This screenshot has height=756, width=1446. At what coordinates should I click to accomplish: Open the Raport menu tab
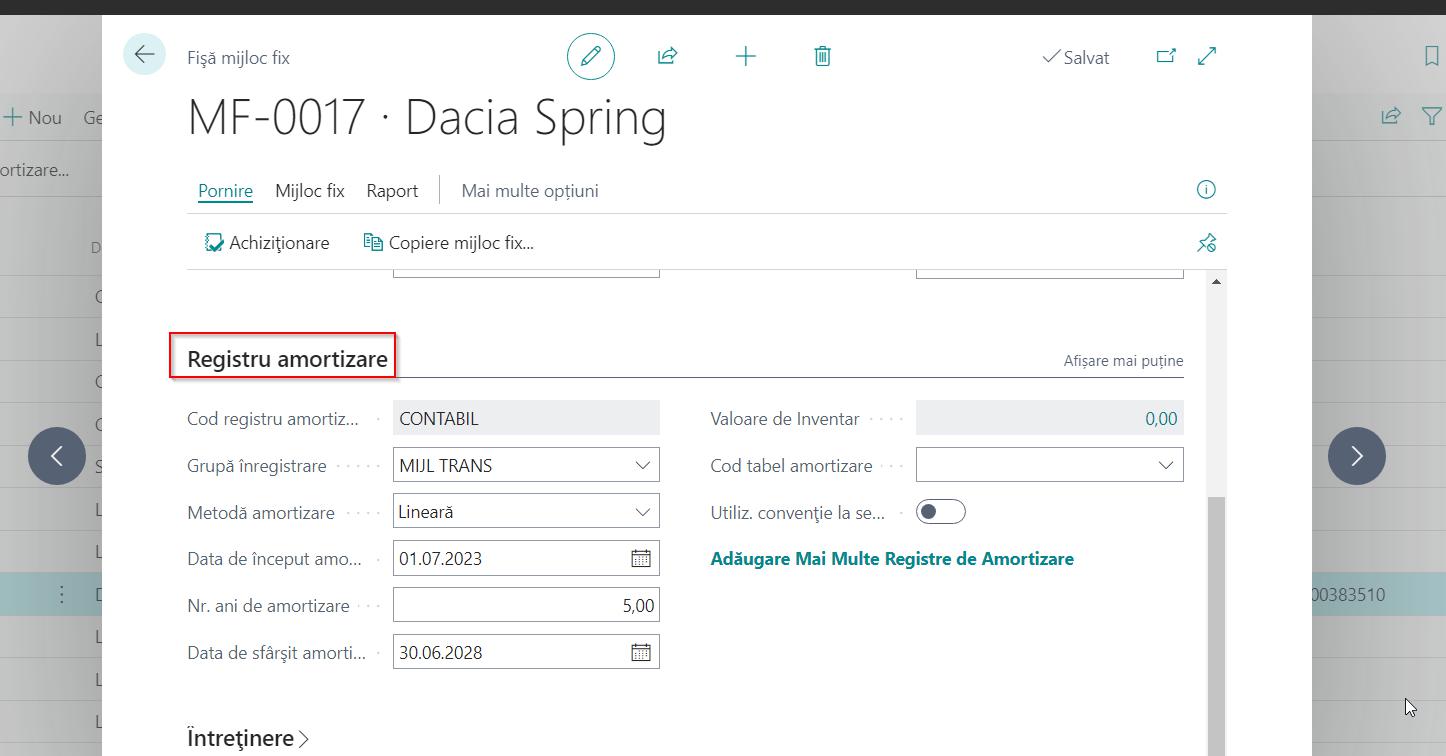tap(392, 191)
